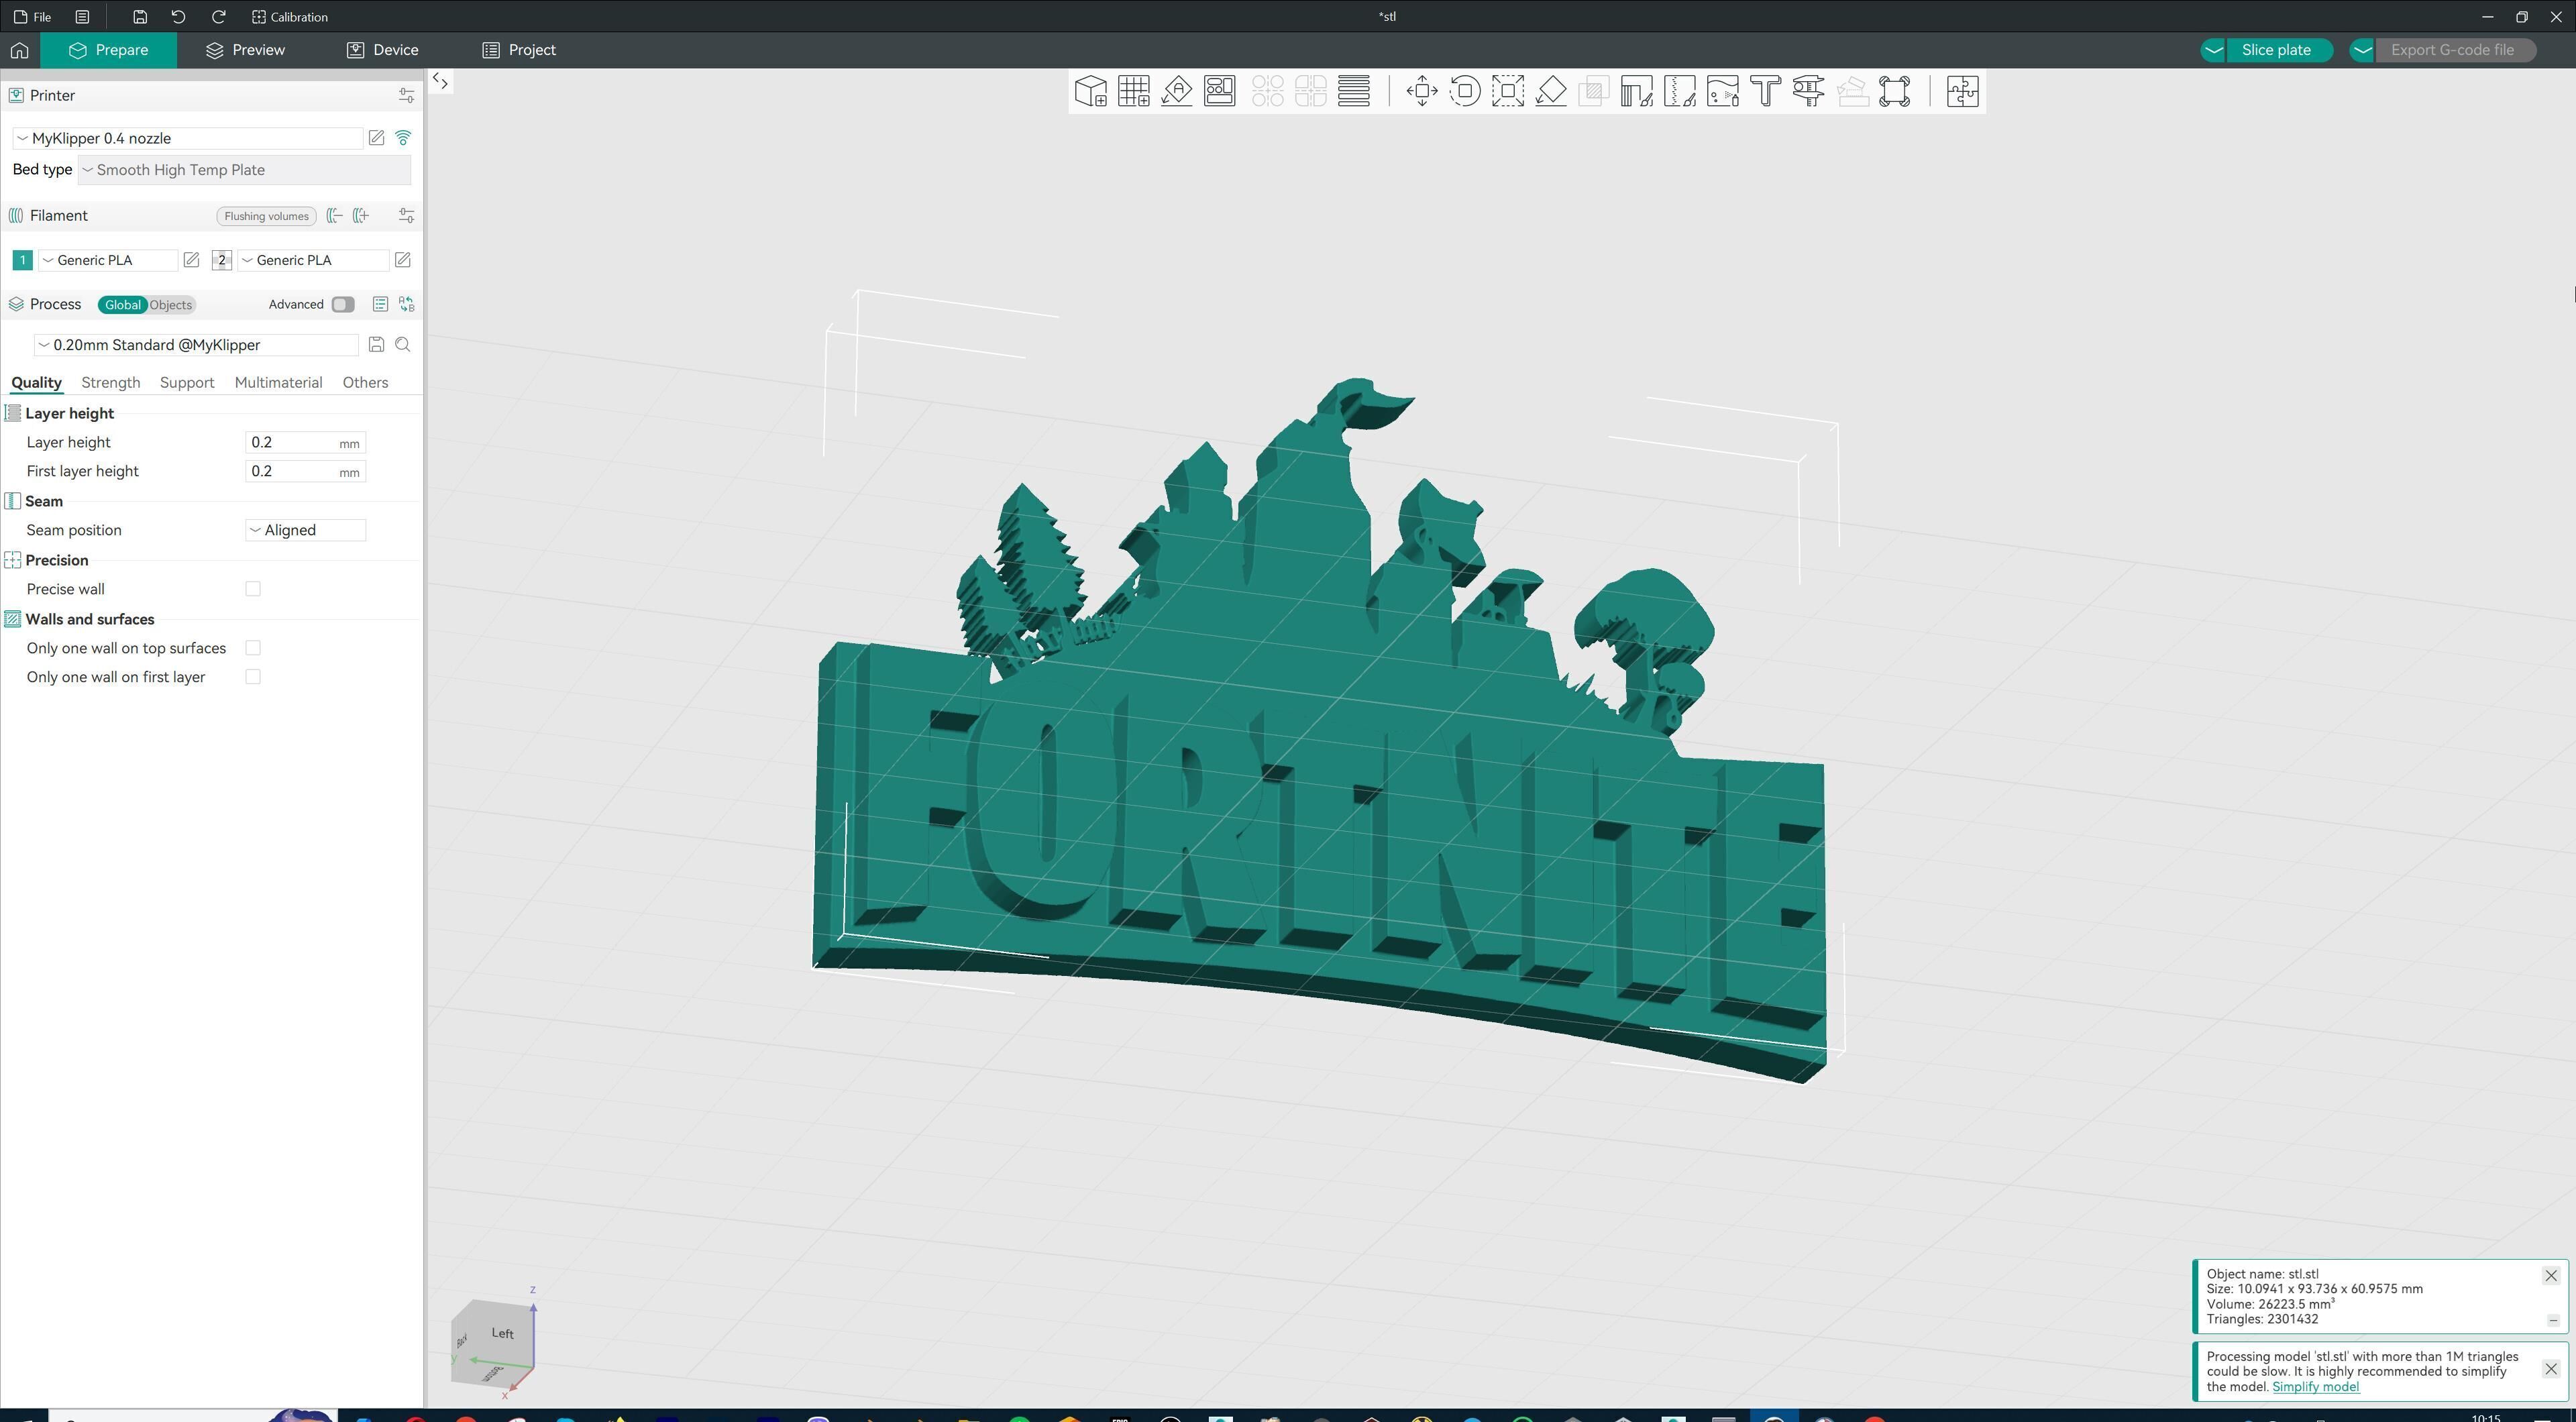Remove last filament with minus icon
Viewport: 2576px width, 1422px height.
click(x=335, y=216)
